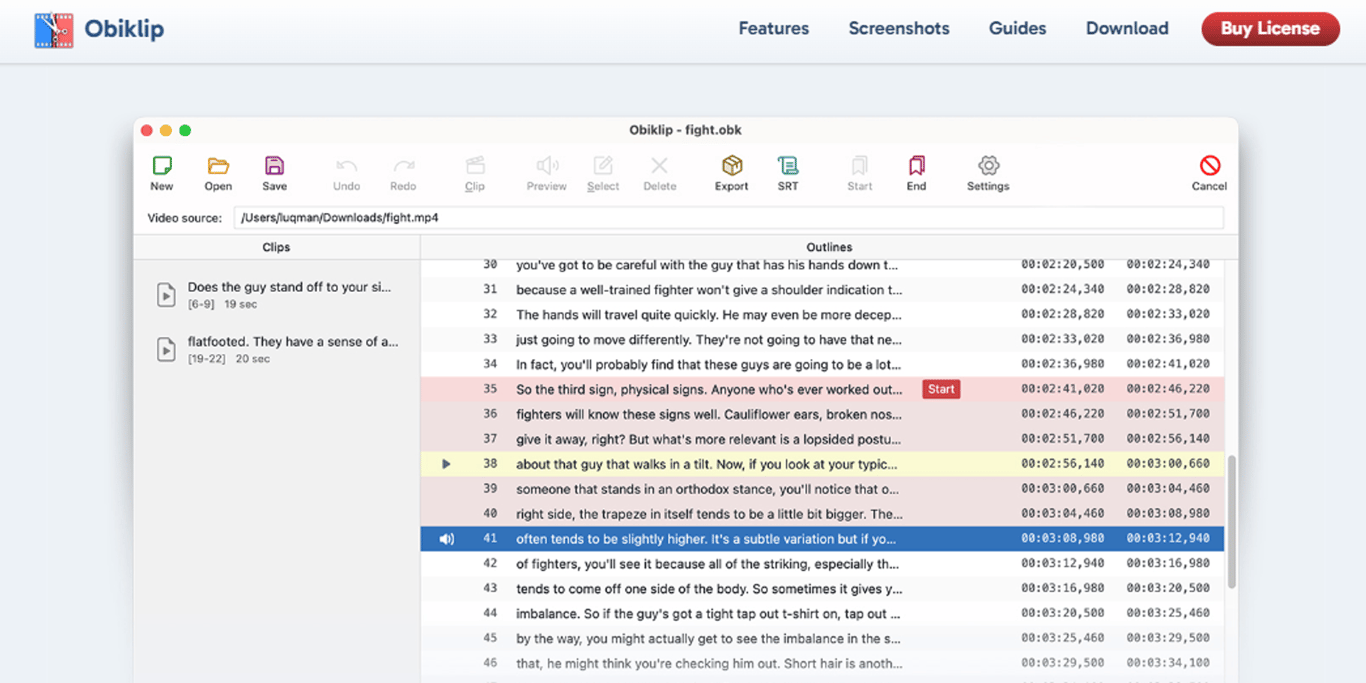
Task: Select row 32 "The hands will travel"
Action: 822,314
